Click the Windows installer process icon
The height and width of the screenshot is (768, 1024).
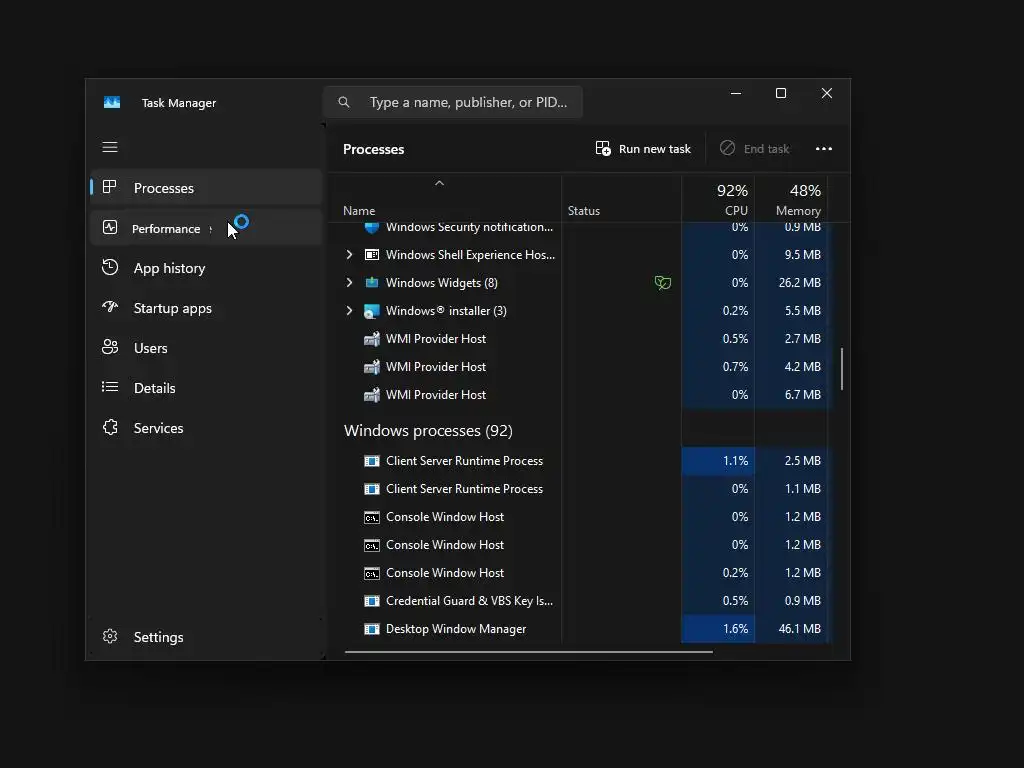(x=372, y=311)
